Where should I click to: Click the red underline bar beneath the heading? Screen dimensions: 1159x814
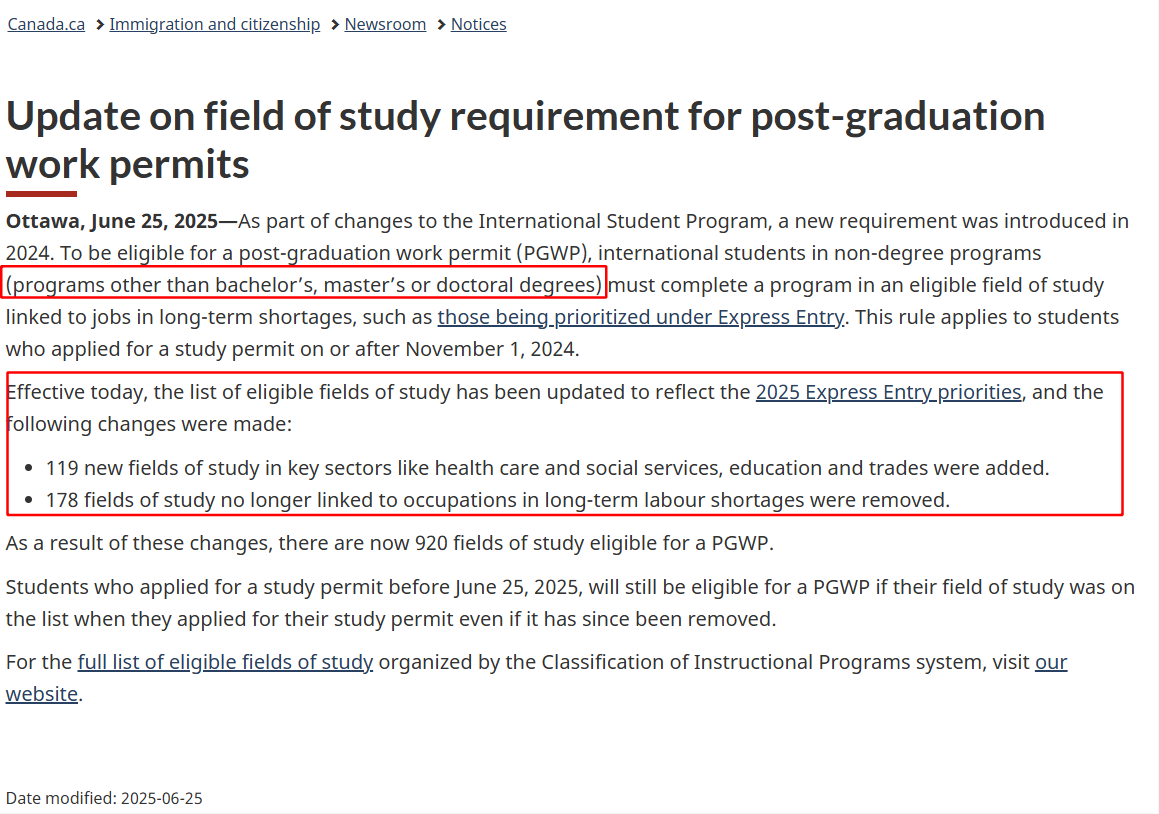coord(41,194)
